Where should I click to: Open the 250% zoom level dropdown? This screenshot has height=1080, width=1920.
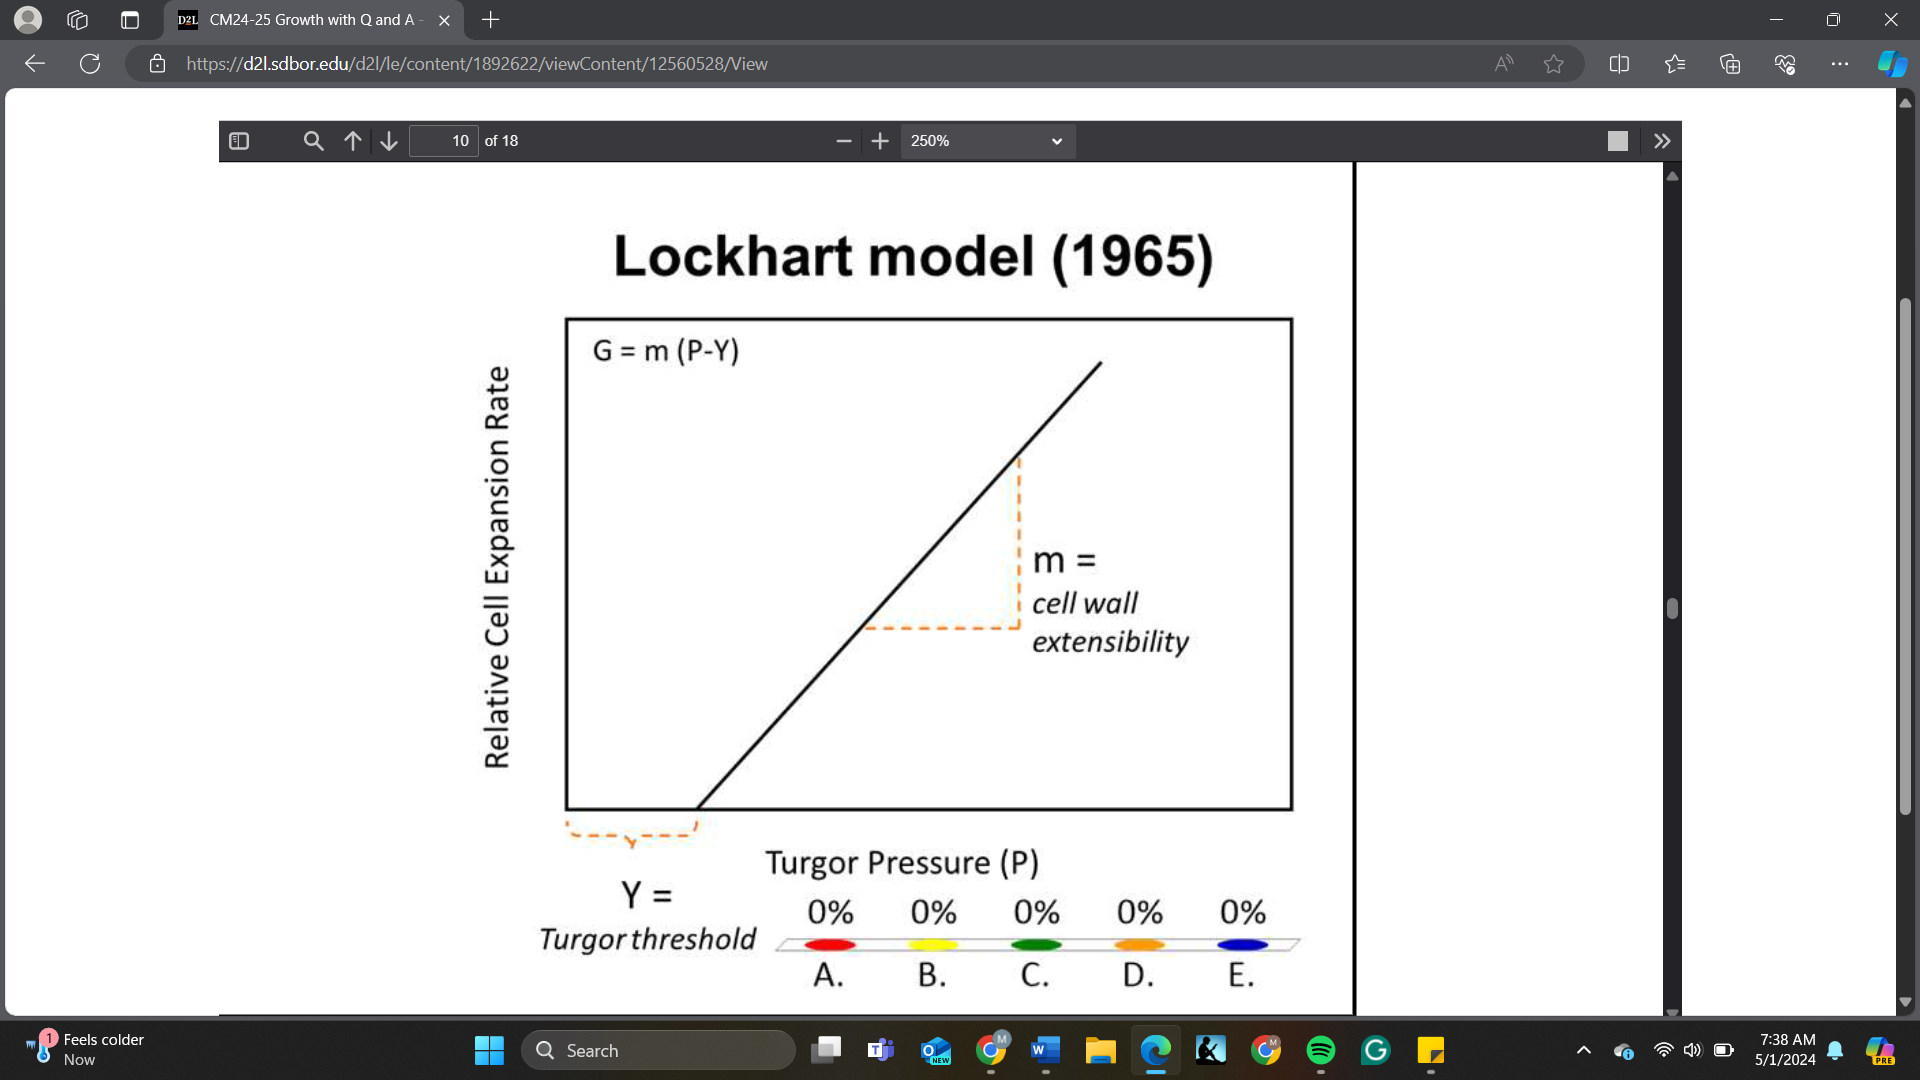[987, 141]
